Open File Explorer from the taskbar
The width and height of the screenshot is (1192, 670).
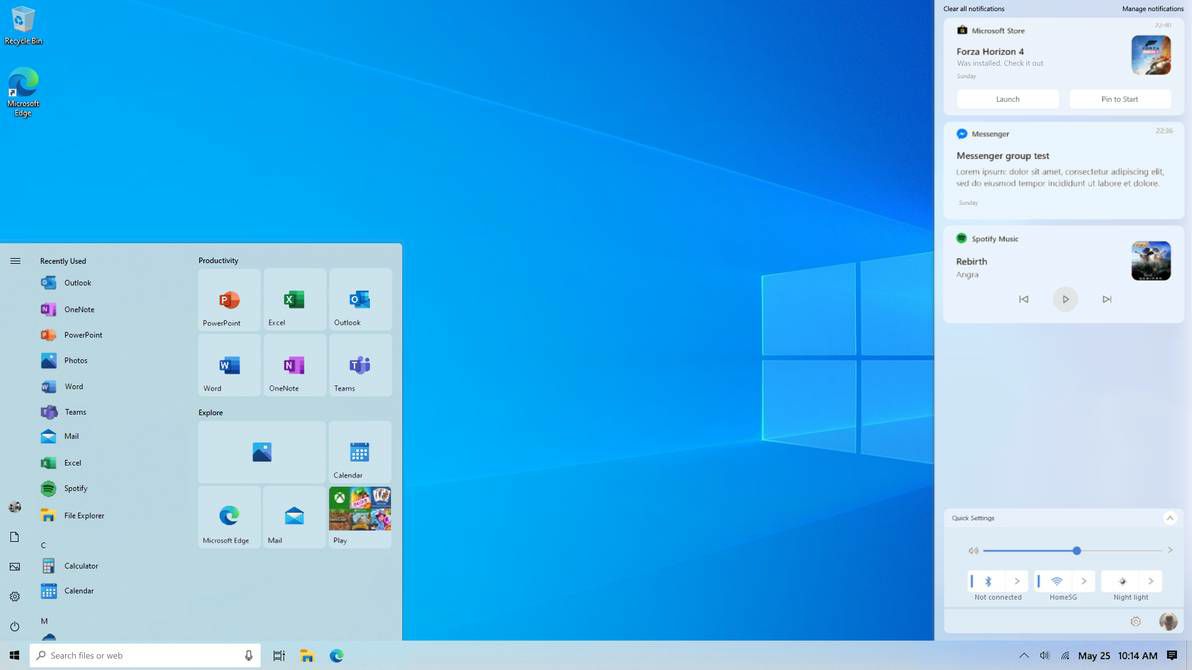(307, 656)
